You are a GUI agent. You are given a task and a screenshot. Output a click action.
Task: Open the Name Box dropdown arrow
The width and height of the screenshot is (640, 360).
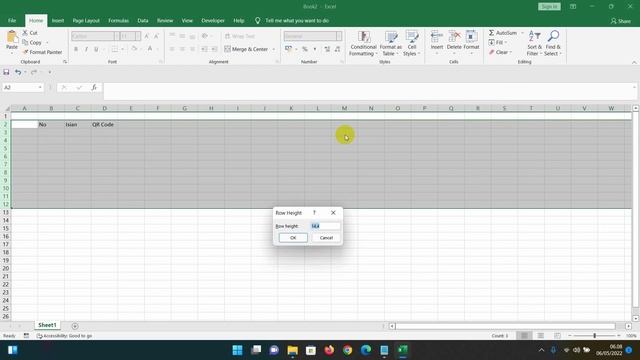pos(40,87)
